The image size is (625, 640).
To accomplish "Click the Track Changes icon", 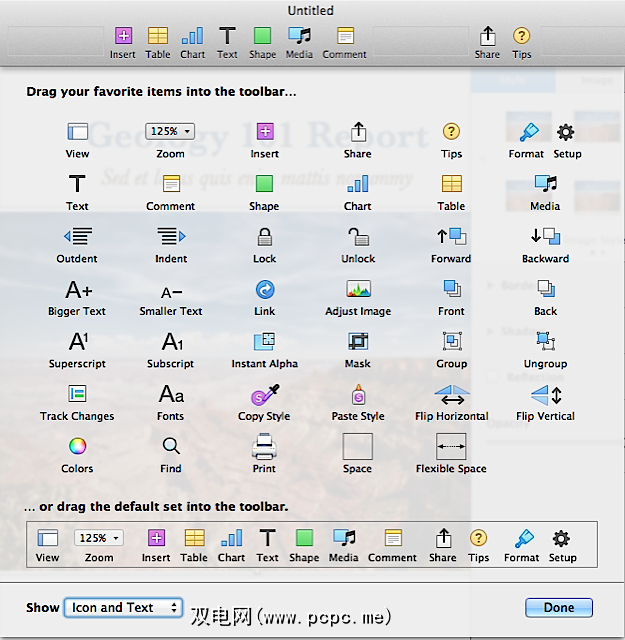I will tap(77, 395).
